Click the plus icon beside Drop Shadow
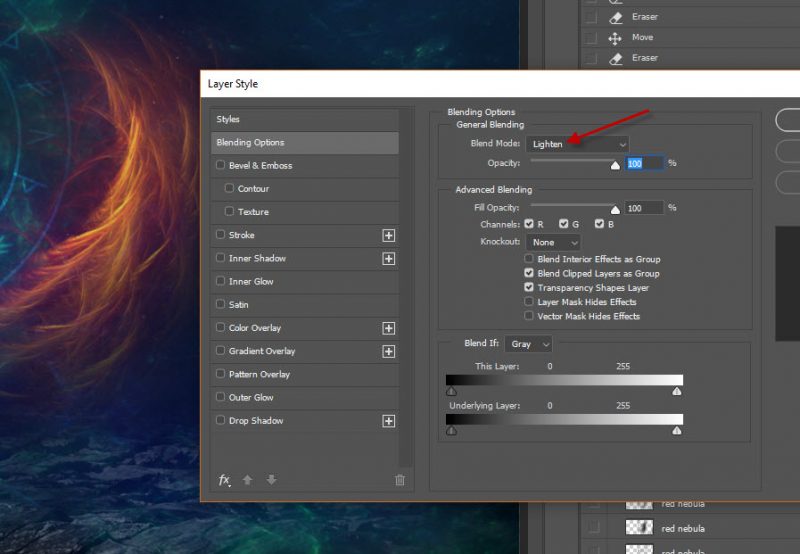This screenshot has height=554, width=800. point(389,421)
